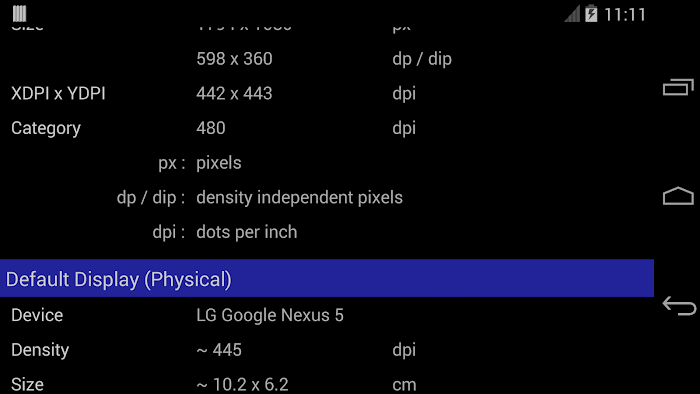Image resolution: width=700 pixels, height=394 pixels.
Task: Select the LG Google Nexus 5 value
Action: tap(270, 315)
